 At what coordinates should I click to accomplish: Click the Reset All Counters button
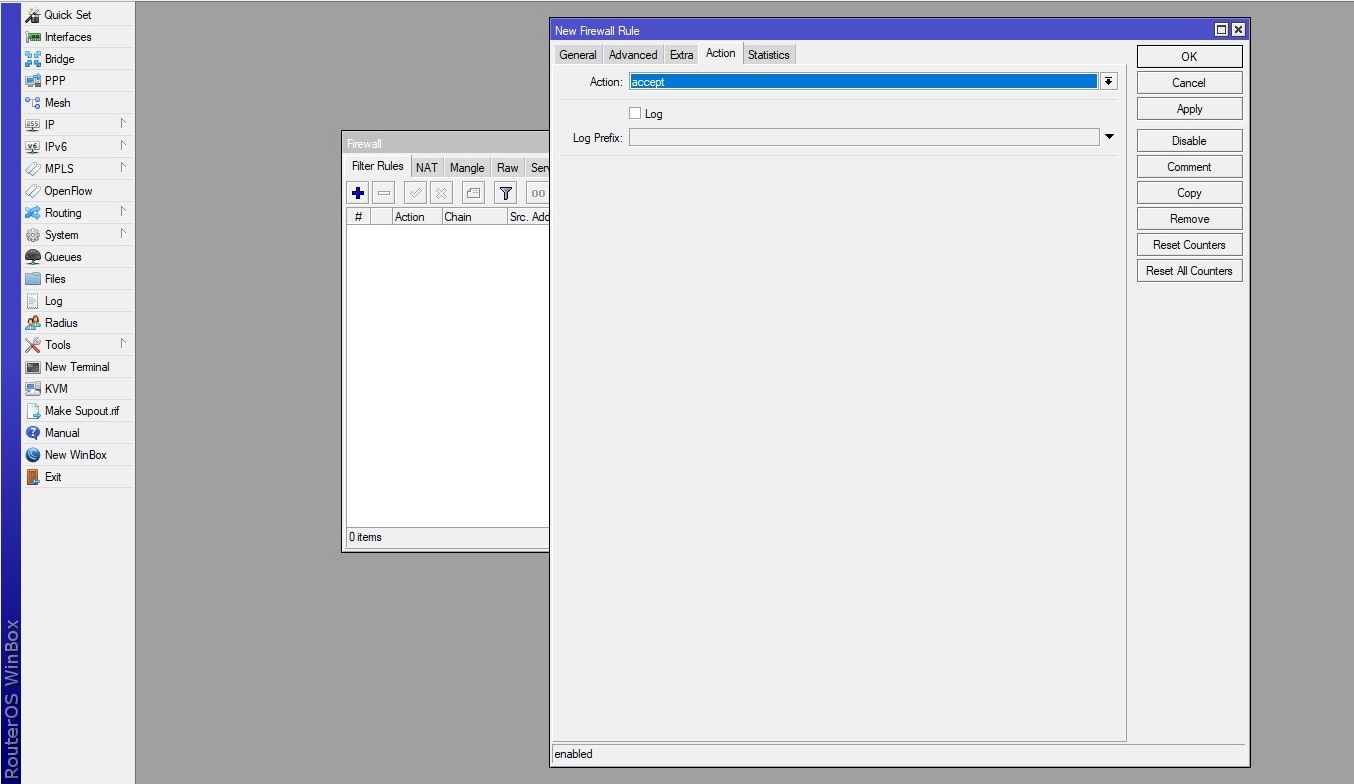pyautogui.click(x=1189, y=271)
